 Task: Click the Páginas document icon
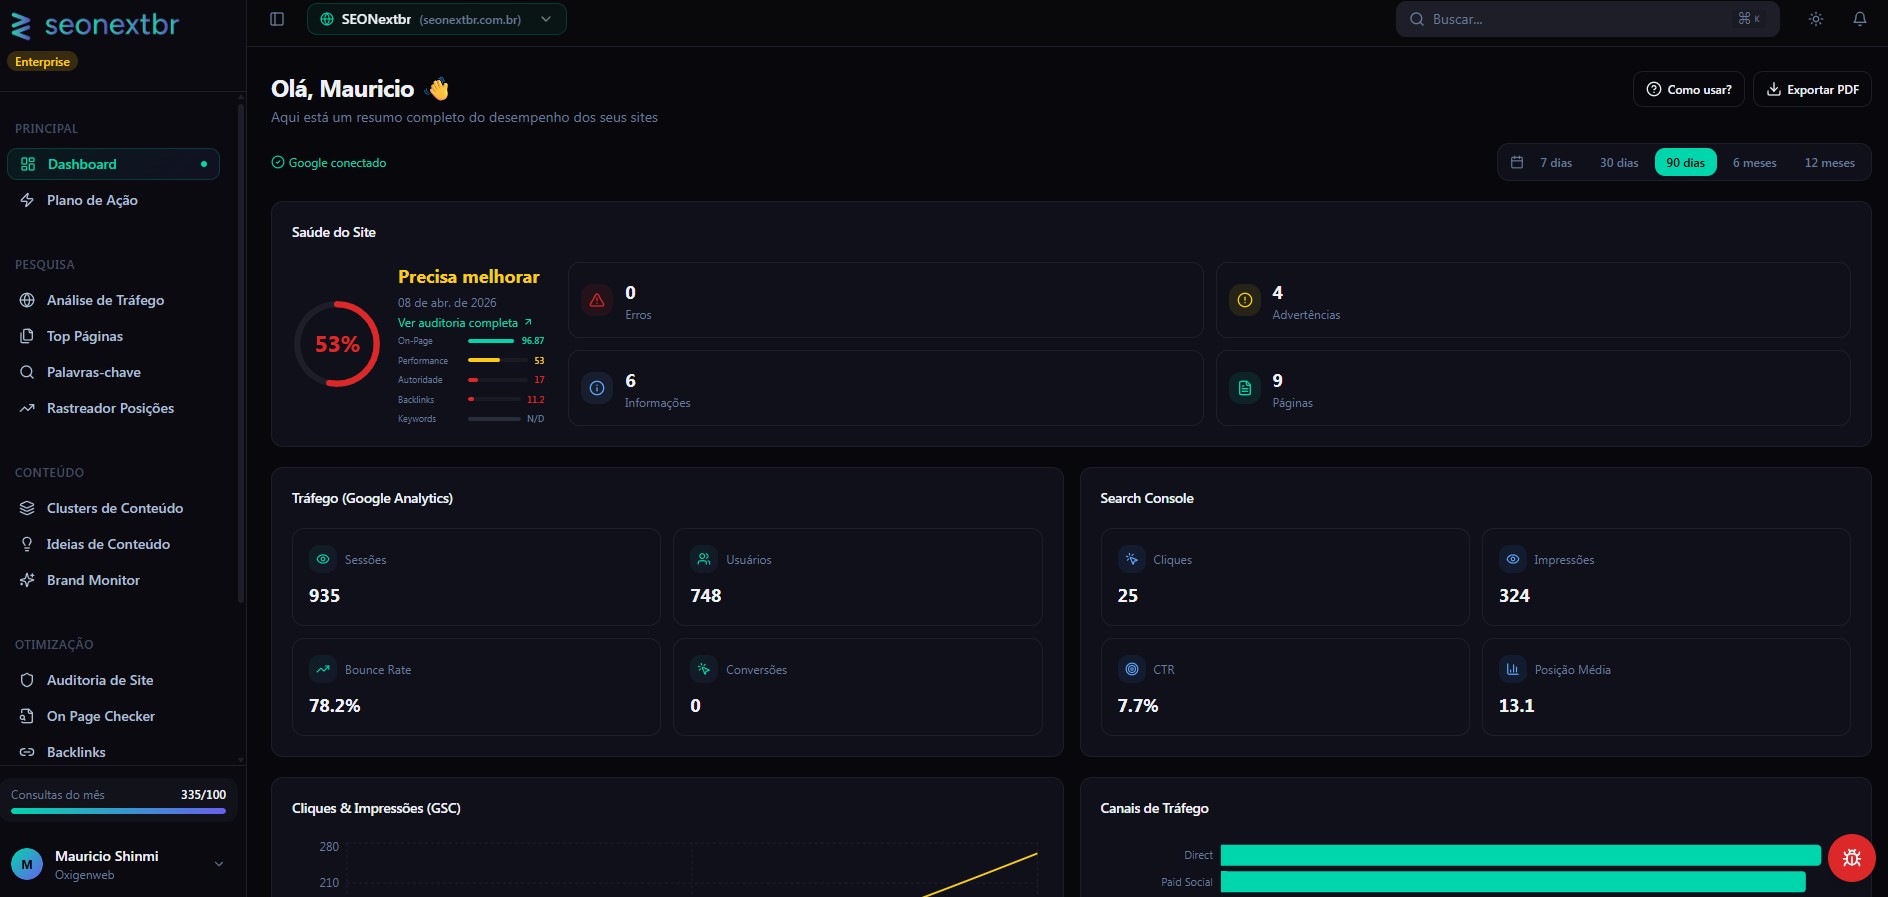pyautogui.click(x=1245, y=388)
